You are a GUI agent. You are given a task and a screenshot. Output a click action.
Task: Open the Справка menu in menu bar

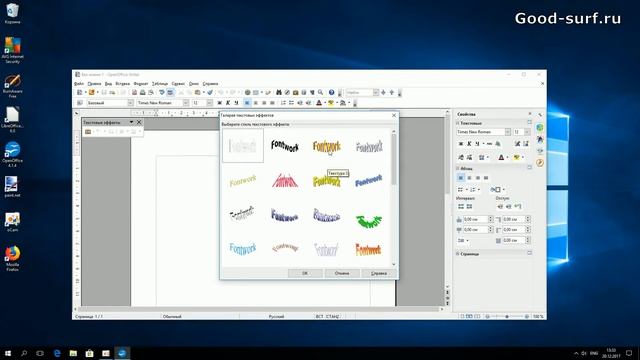pyautogui.click(x=210, y=84)
